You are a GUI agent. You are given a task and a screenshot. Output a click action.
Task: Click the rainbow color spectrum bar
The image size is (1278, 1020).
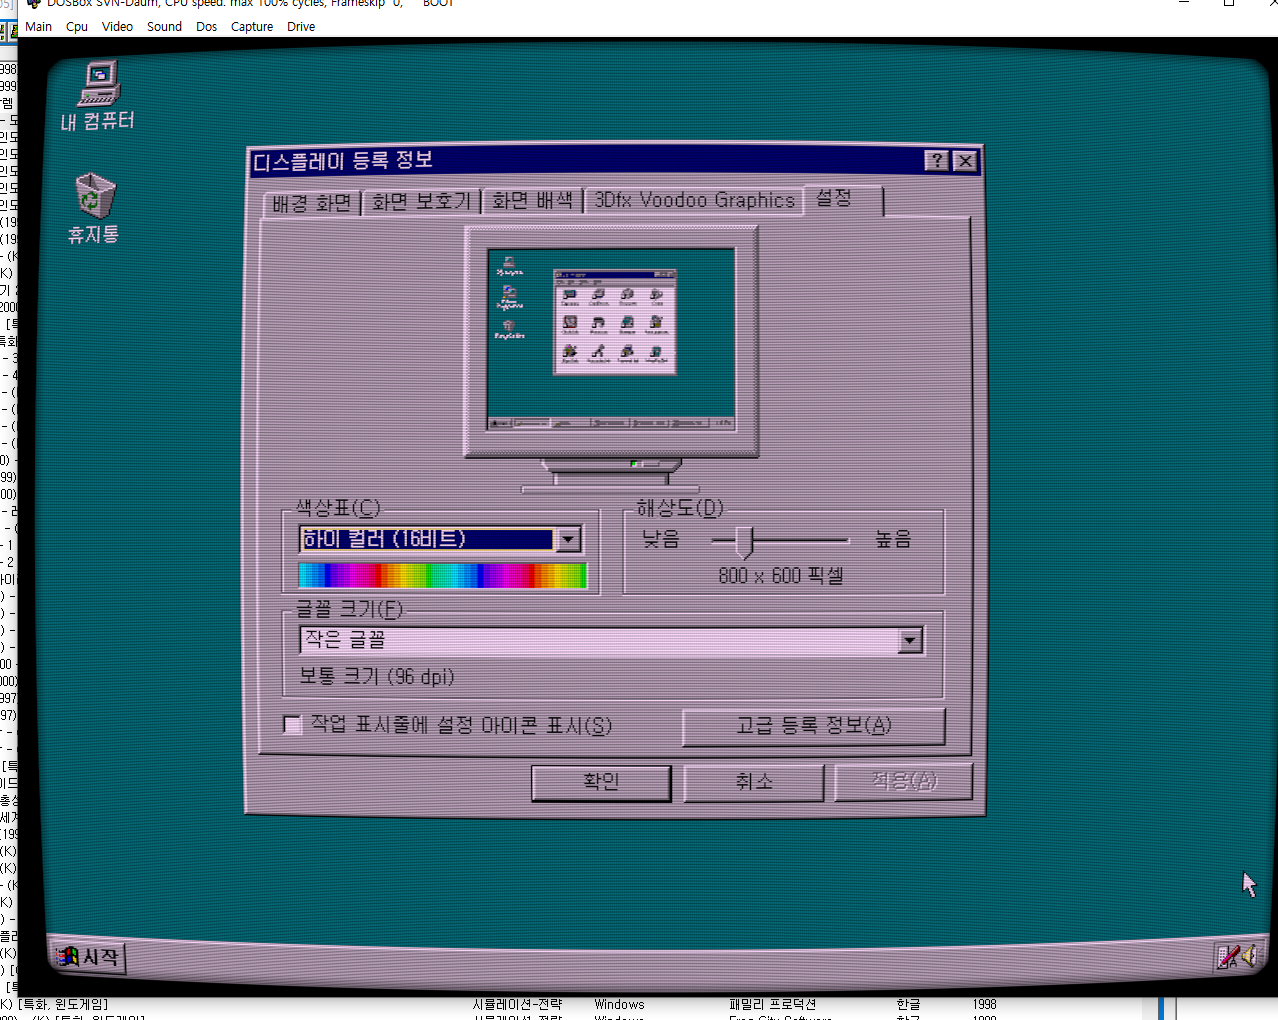click(x=442, y=575)
